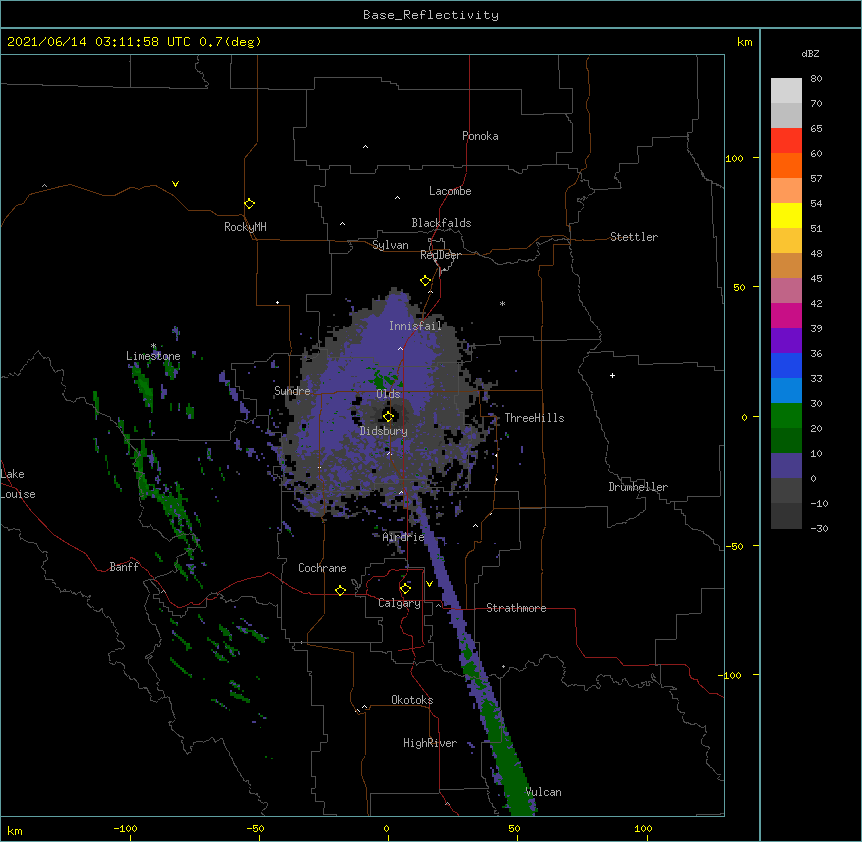Click the Cochrane label
This screenshot has width=862, height=842.
[322, 568]
